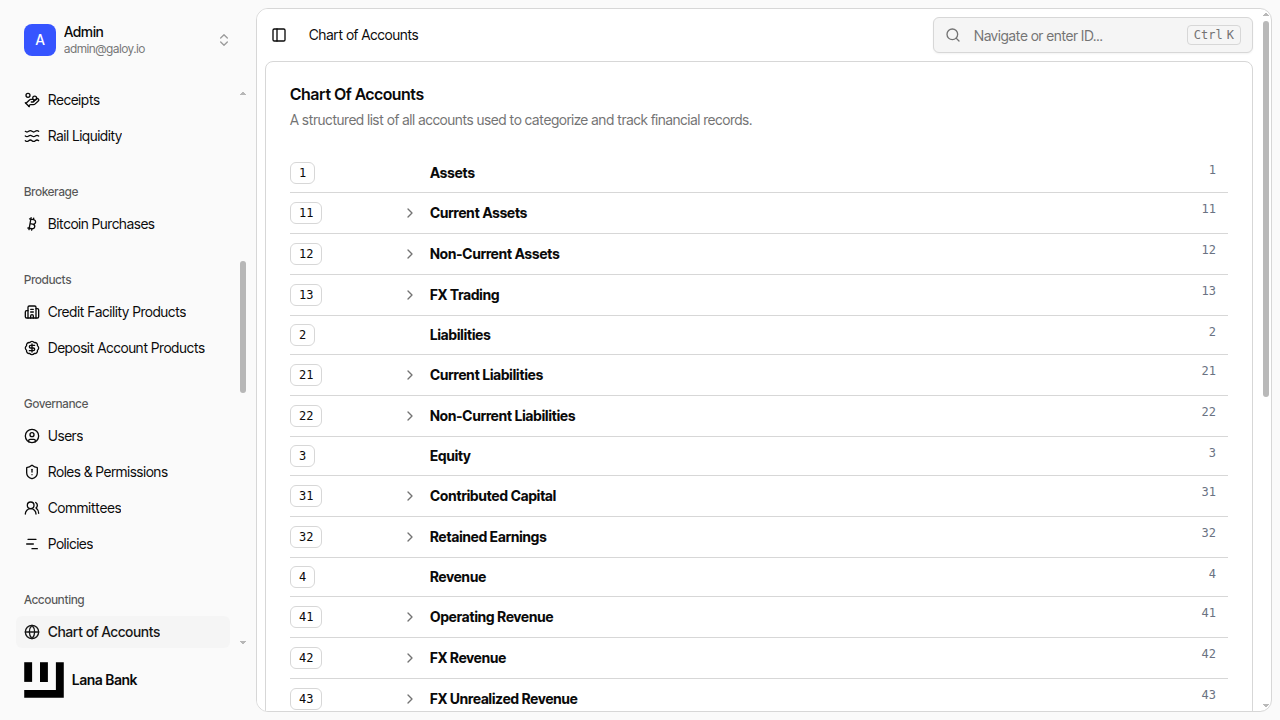1280x720 pixels.
Task: Click the Chart of Accounts globe icon
Action: pos(32,632)
